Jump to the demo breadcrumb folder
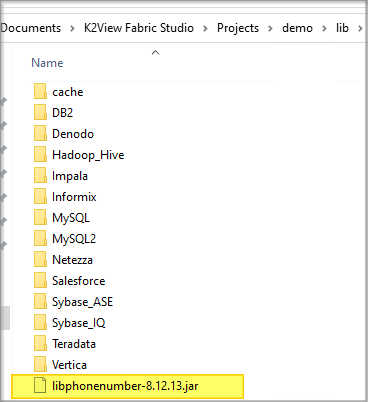This screenshot has width=368, height=402. click(297, 28)
